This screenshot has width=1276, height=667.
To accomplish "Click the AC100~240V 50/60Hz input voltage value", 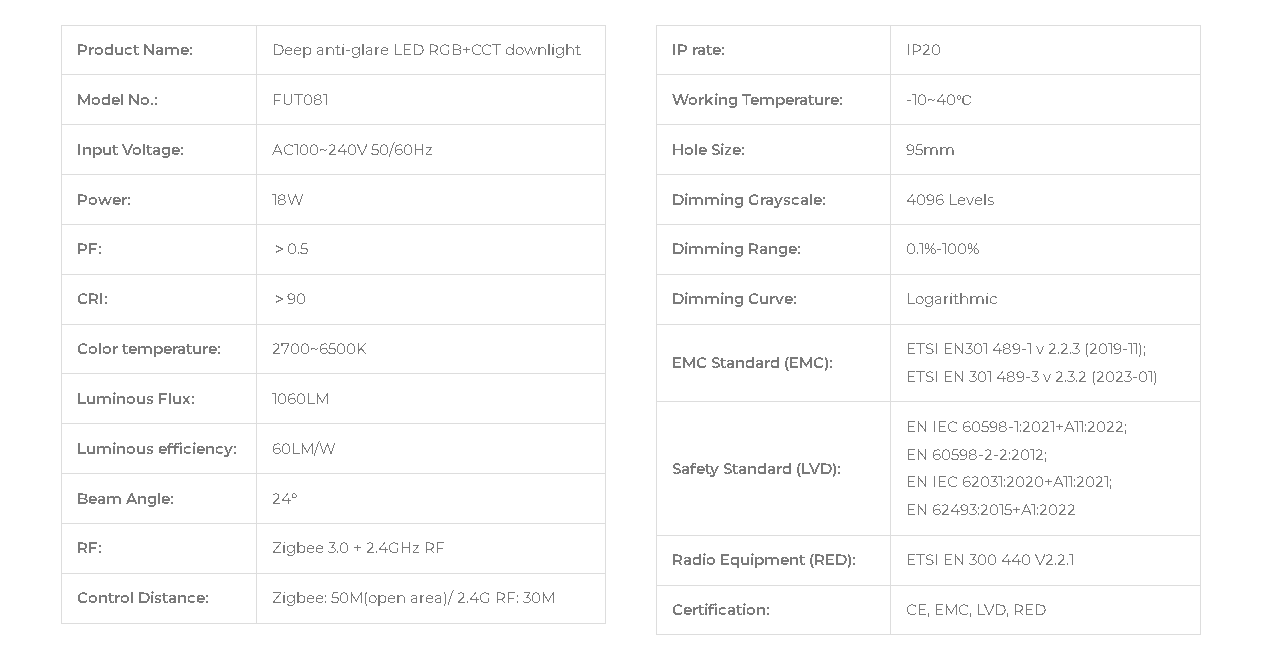I will (352, 150).
